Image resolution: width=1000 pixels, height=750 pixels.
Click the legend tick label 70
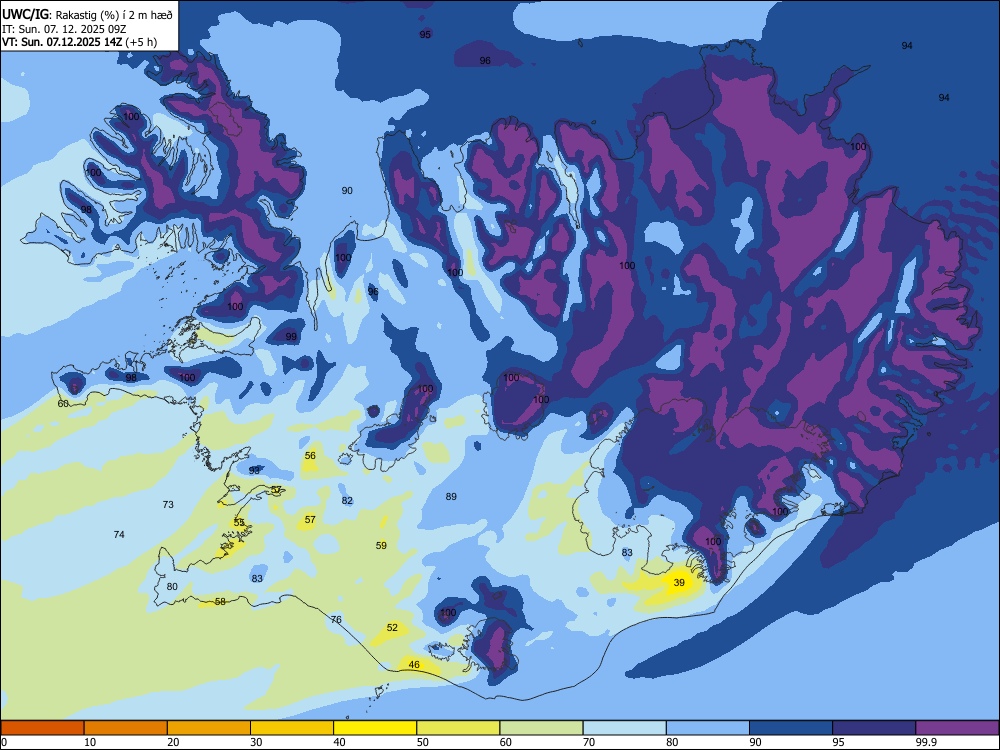pos(589,742)
